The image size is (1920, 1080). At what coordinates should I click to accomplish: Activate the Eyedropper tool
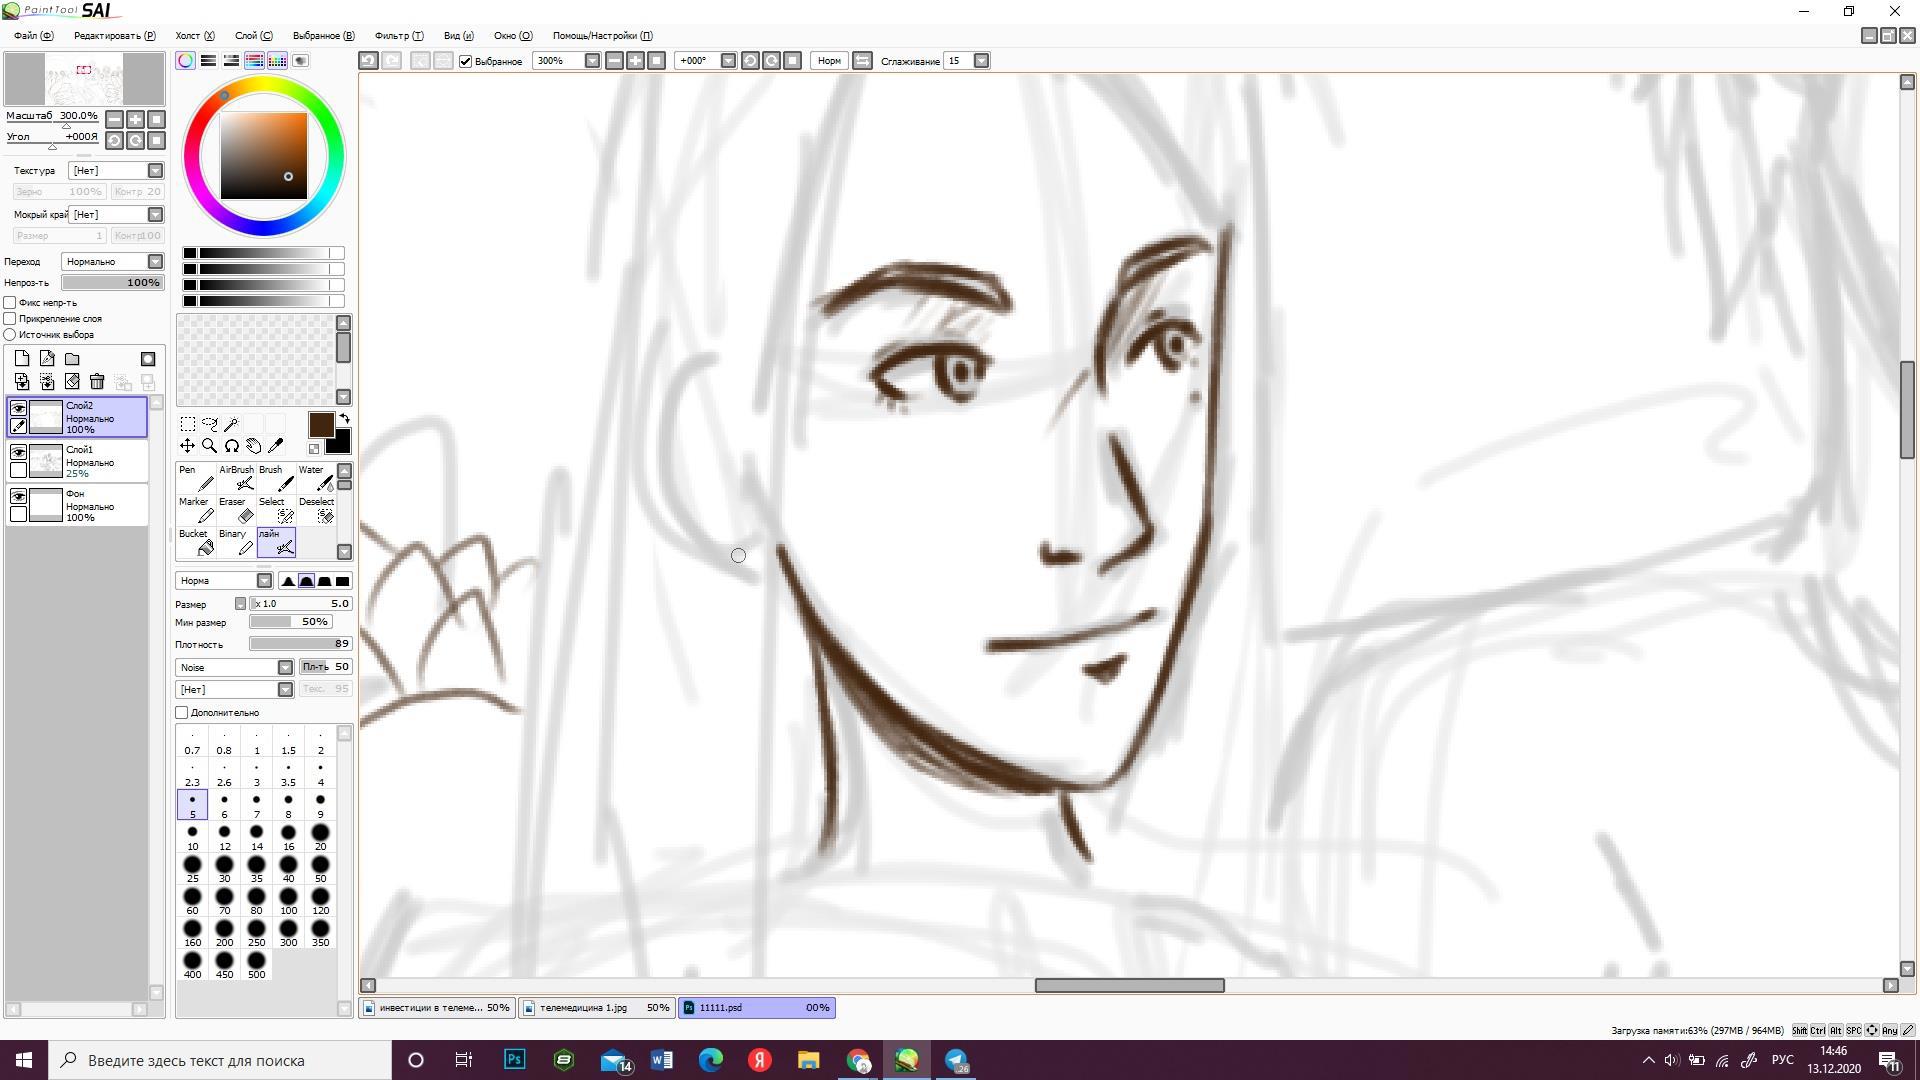click(276, 446)
